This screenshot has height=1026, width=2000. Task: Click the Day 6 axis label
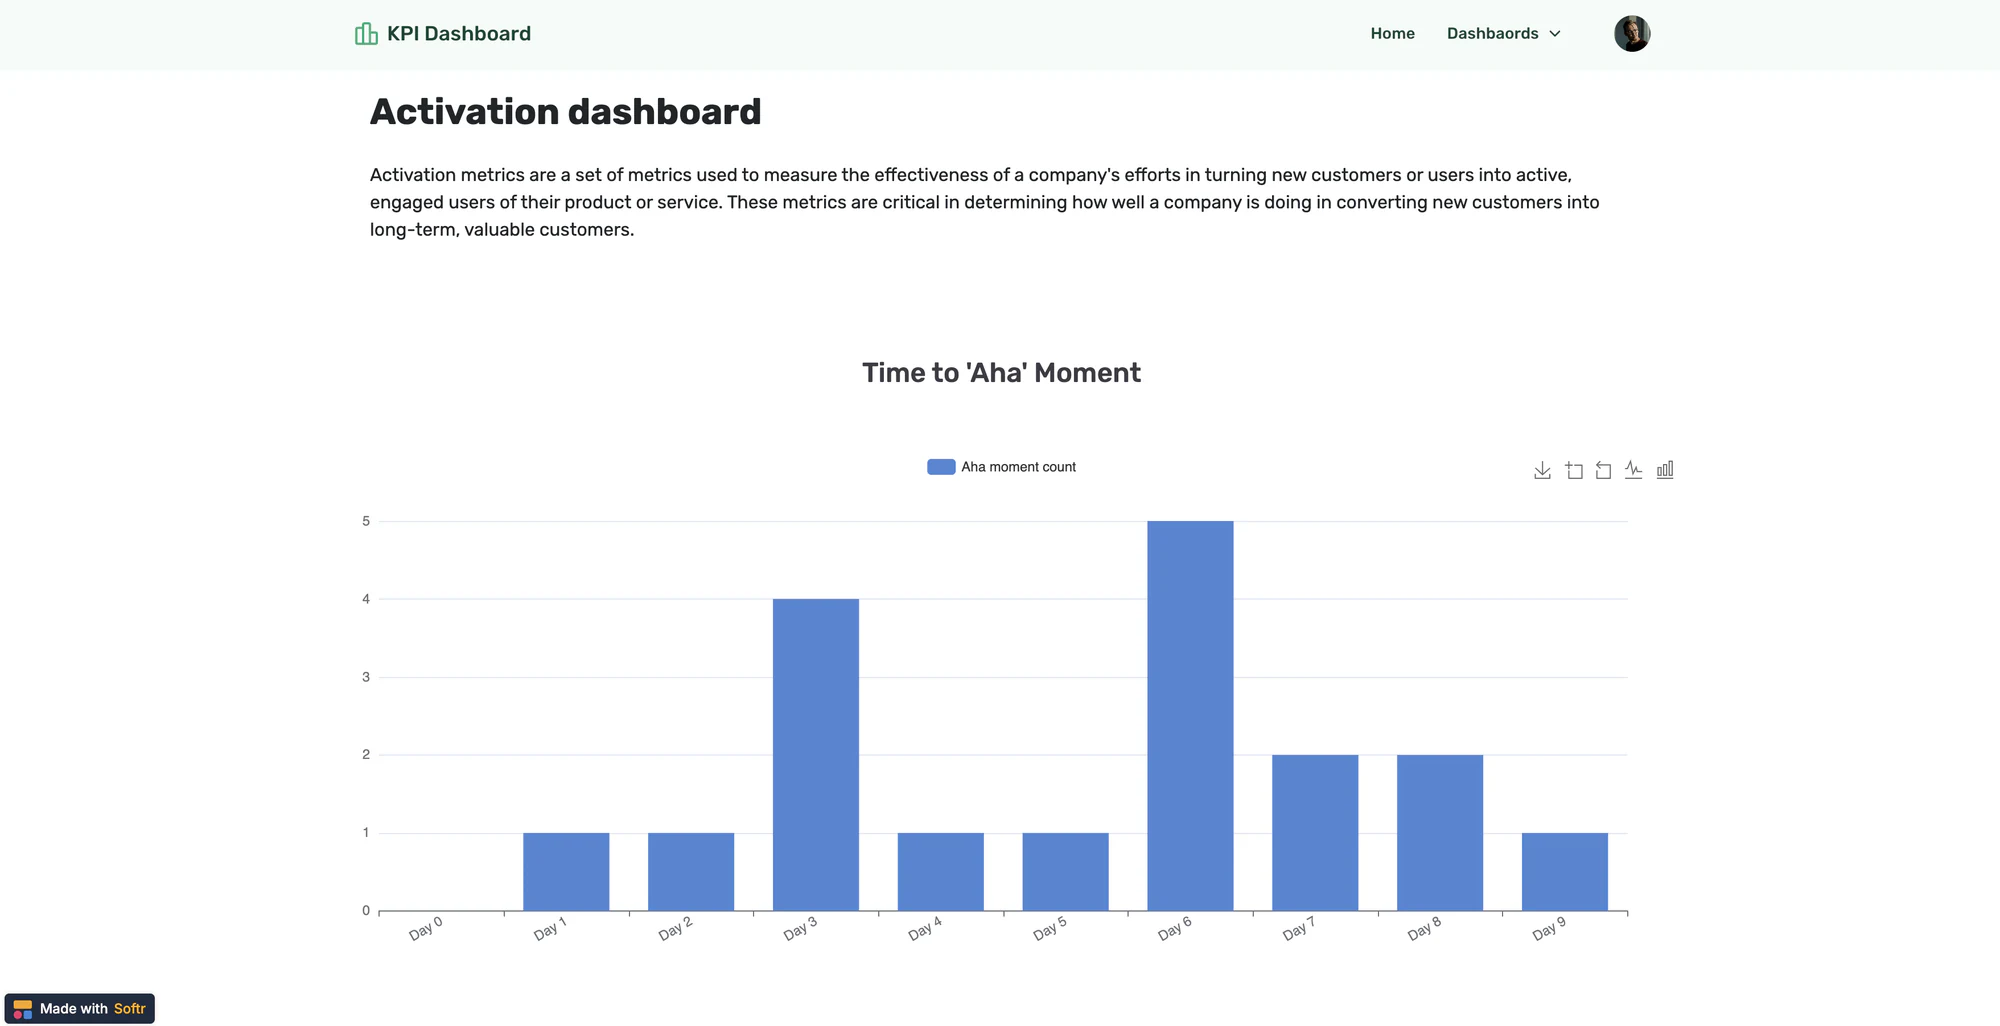pyautogui.click(x=1174, y=929)
